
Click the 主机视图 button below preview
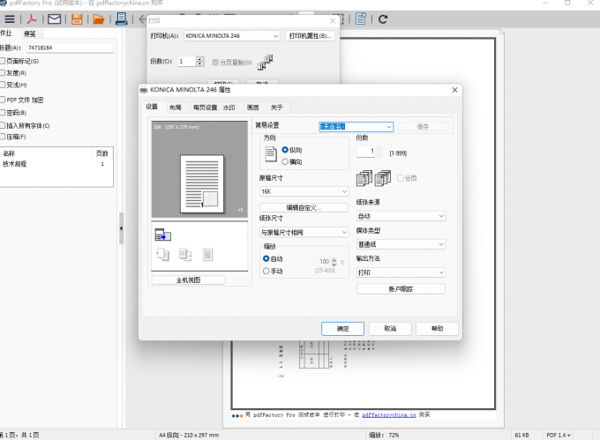click(189, 280)
